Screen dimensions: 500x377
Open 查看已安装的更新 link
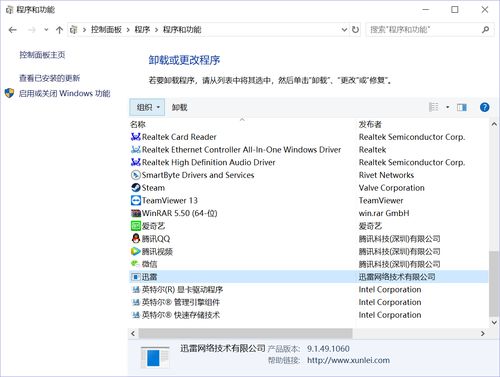click(x=49, y=78)
